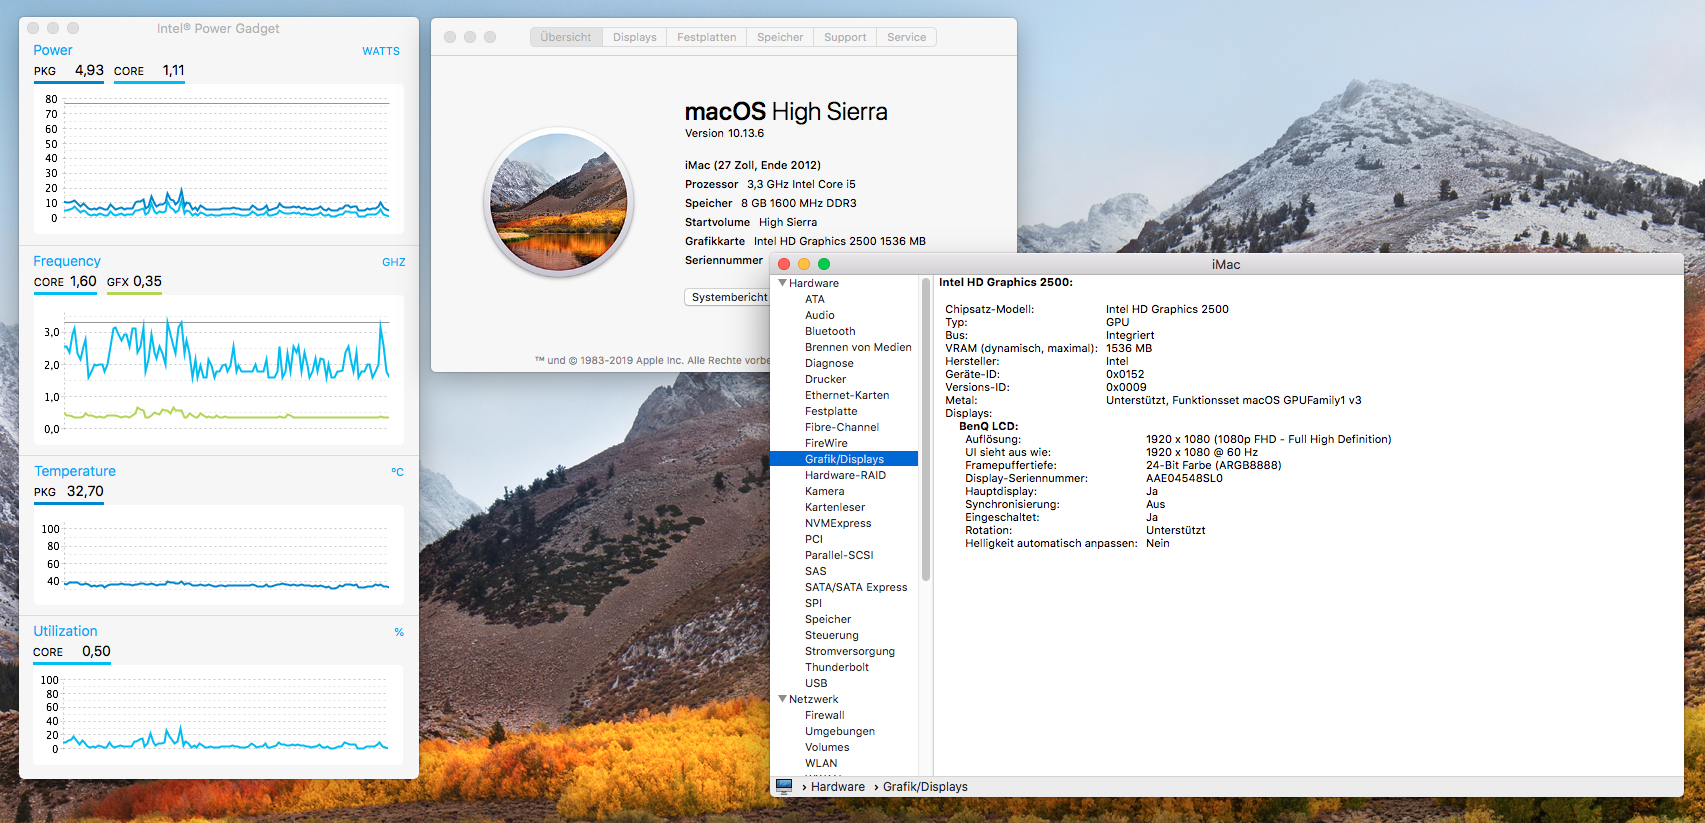Select Hardware-RAID in the sidebar
1705x823 pixels.
[x=845, y=475]
